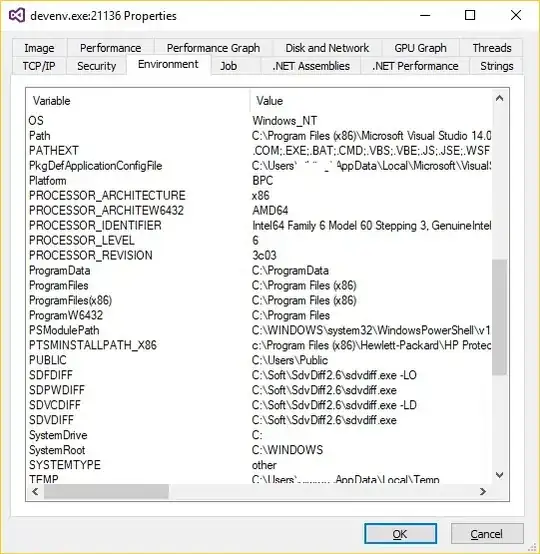Select the Disk and Network tab

[327, 48]
